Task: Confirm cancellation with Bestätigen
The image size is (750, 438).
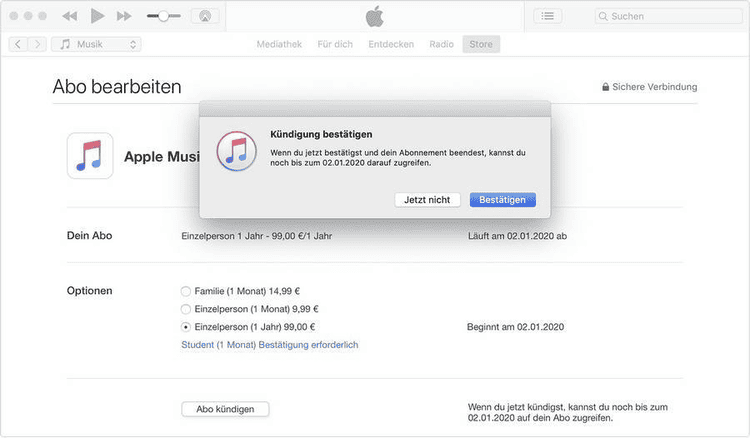Action: click(503, 200)
